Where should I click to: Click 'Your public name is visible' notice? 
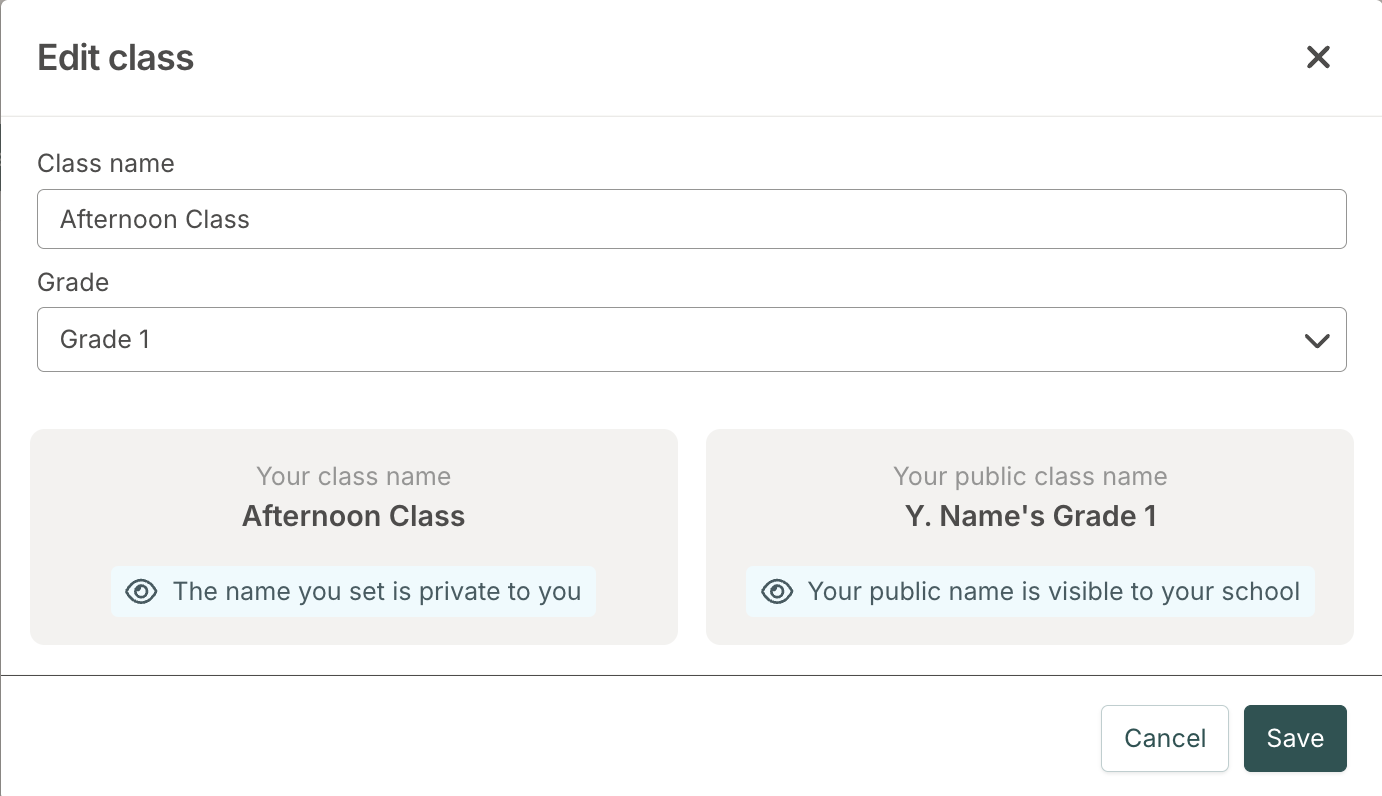point(1030,592)
